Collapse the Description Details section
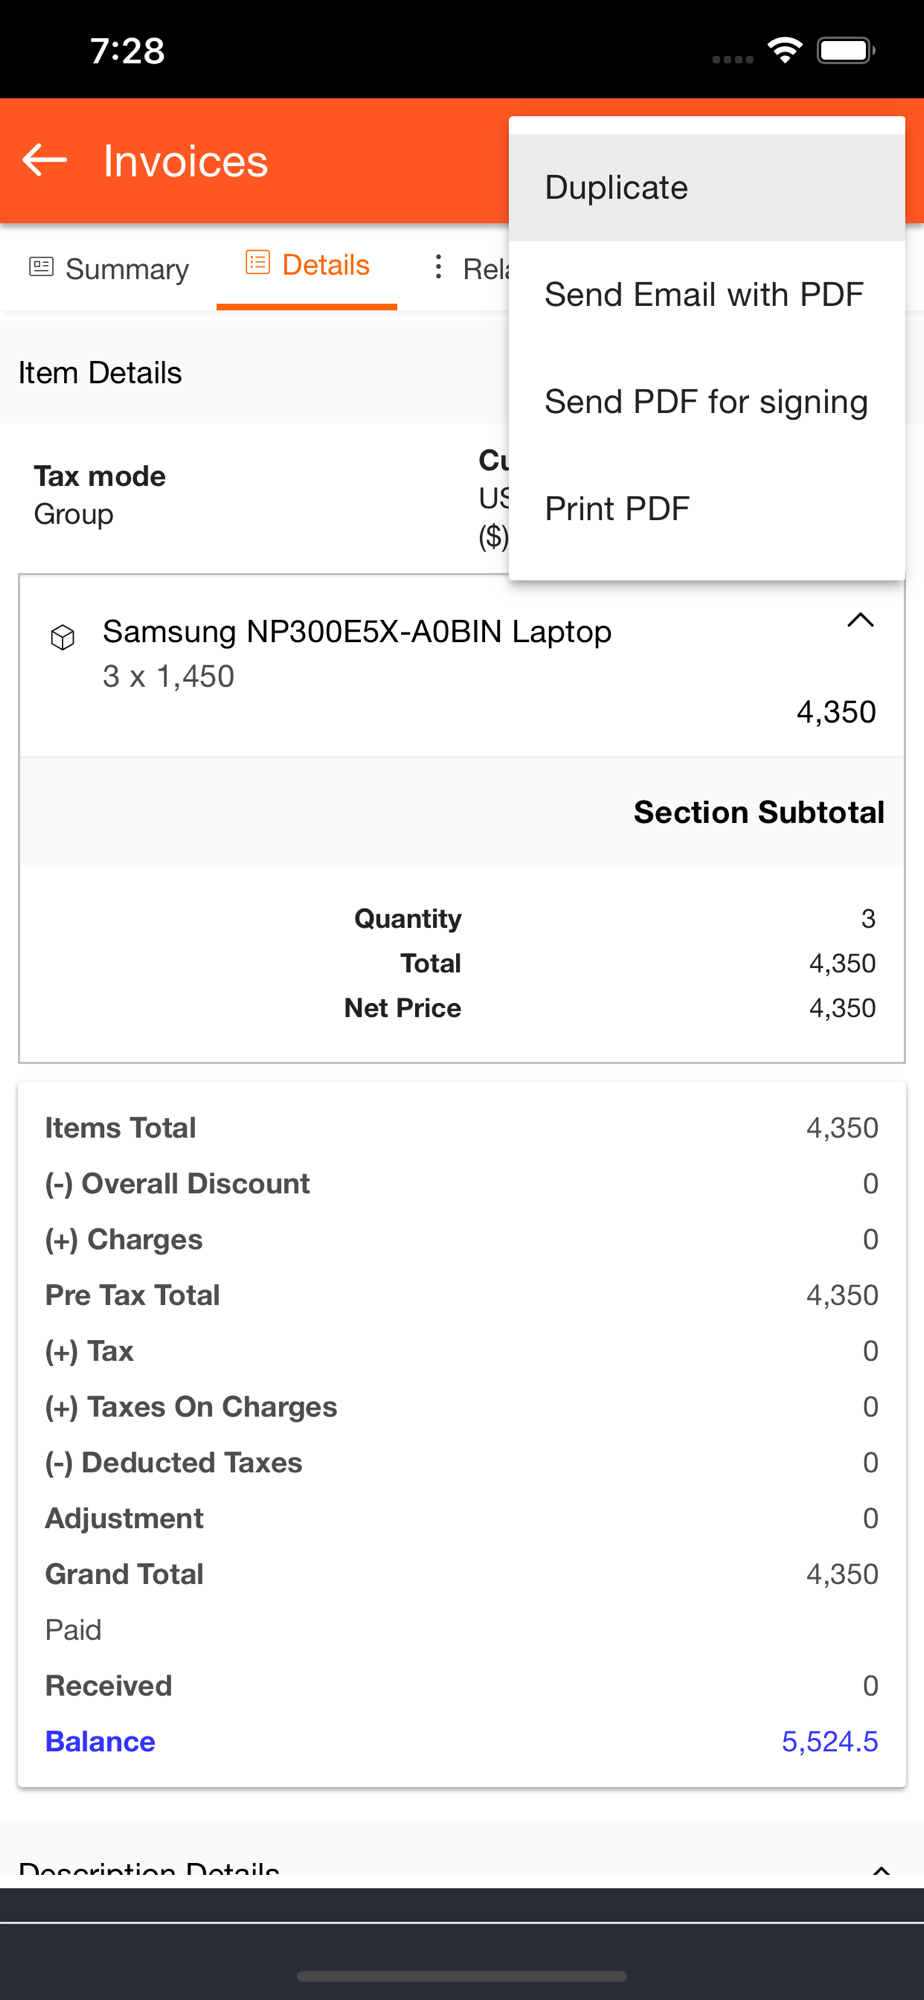 point(881,1868)
